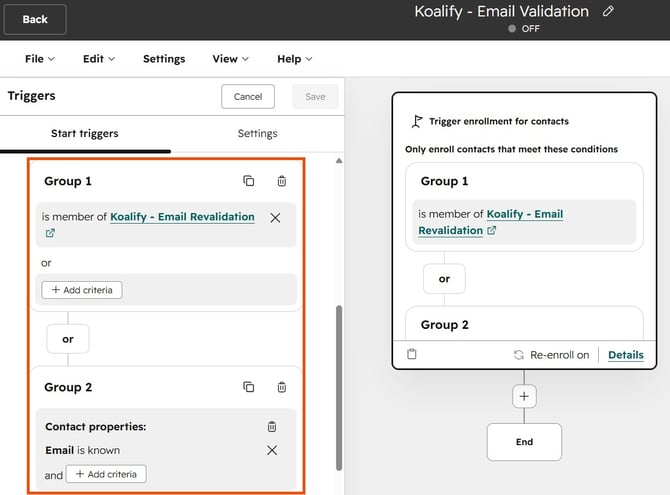Viewport: 670px width, 495px height.
Task: Remove the Koalify list membership criterion
Action: coord(275,218)
